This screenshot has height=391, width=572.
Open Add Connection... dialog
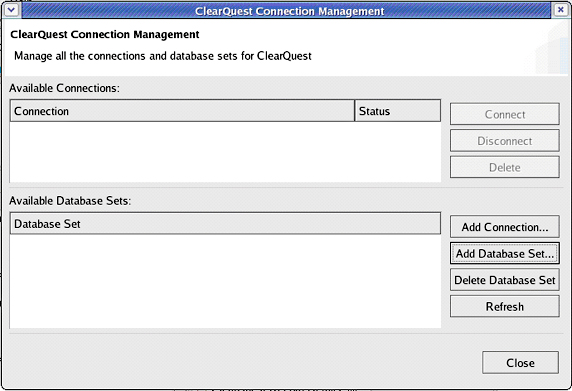coord(505,227)
